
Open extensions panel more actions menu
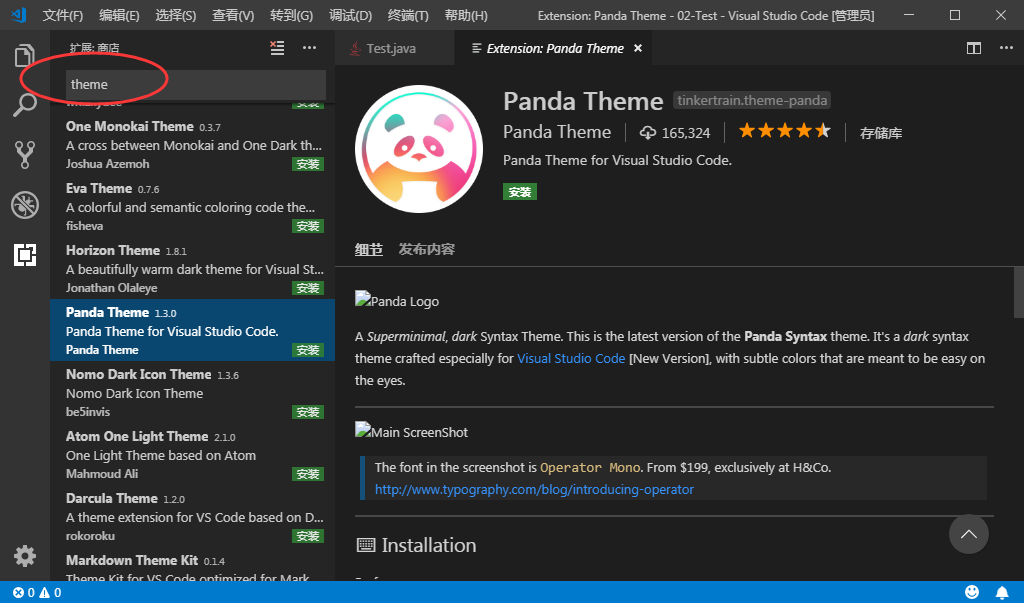pyautogui.click(x=310, y=48)
